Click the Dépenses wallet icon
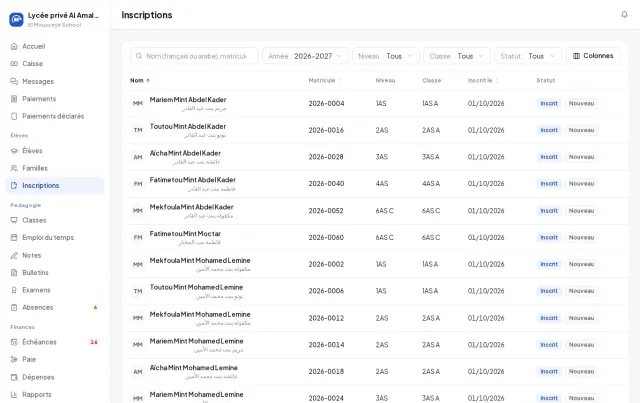The height and width of the screenshot is (403, 640). click(x=14, y=377)
